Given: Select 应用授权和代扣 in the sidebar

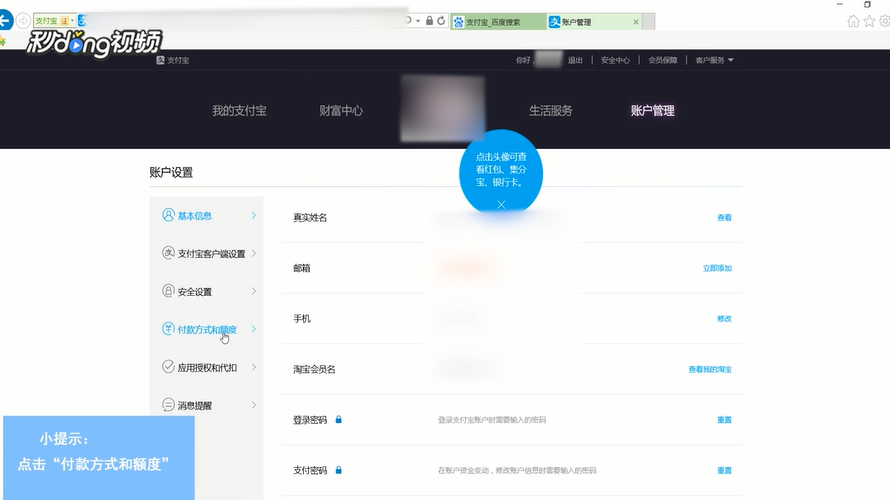Looking at the screenshot, I should pyautogui.click(x=207, y=367).
